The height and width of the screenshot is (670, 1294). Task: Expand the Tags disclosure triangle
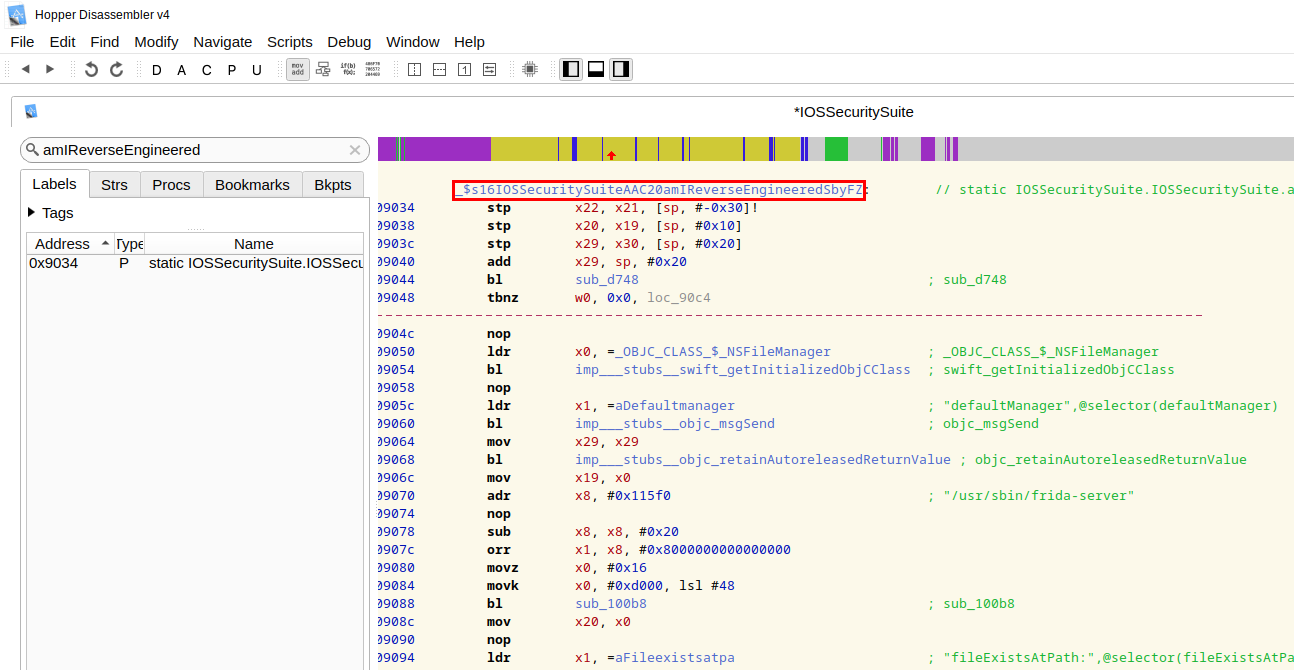[x=32, y=212]
